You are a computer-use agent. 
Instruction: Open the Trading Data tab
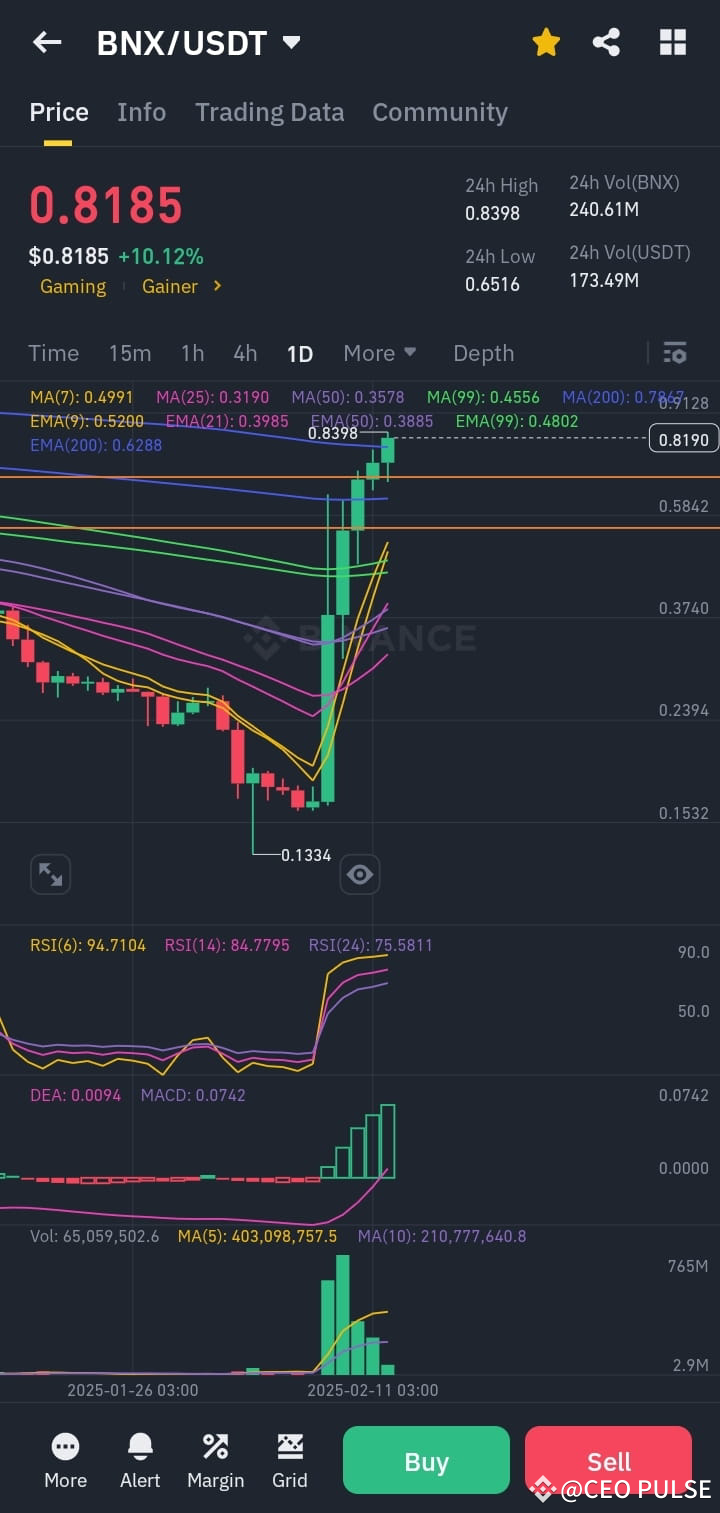coord(269,112)
